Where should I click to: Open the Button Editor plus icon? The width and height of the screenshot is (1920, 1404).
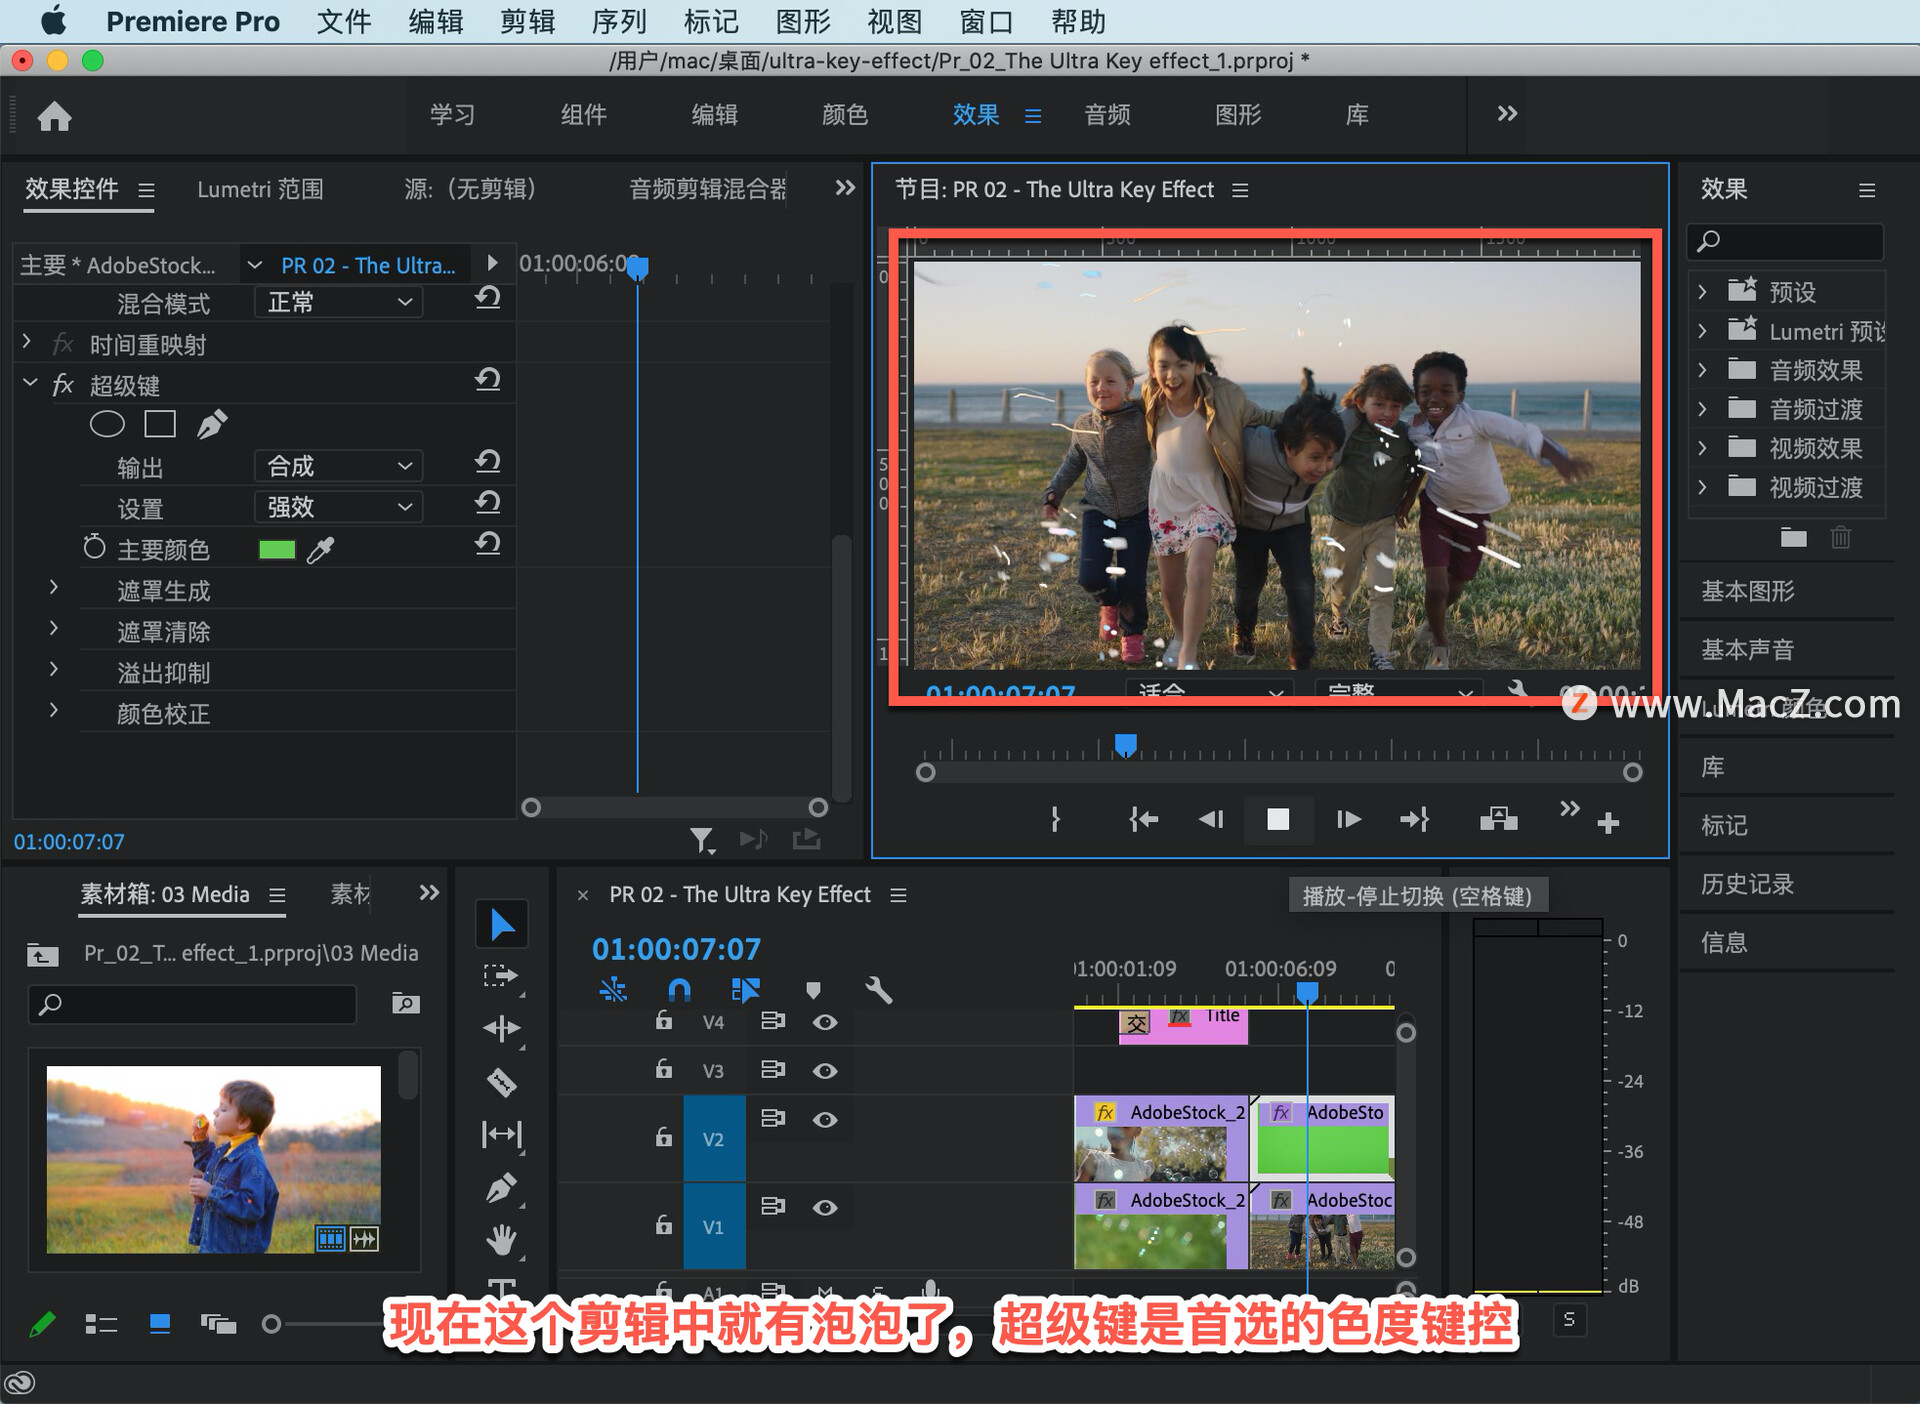[x=1608, y=823]
